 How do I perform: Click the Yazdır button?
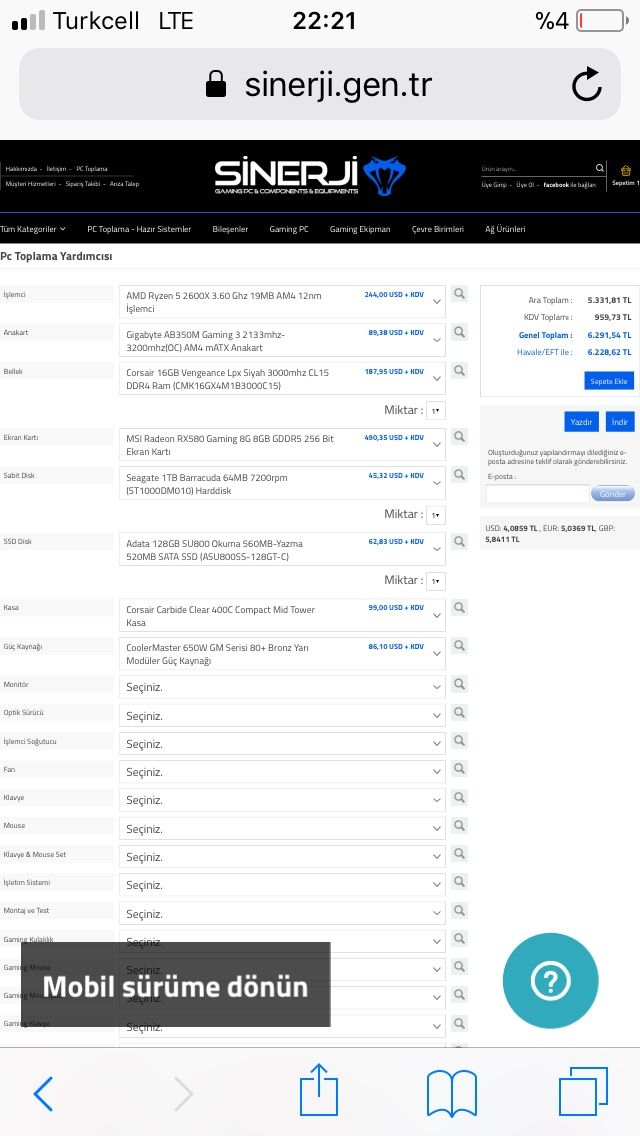tap(581, 422)
